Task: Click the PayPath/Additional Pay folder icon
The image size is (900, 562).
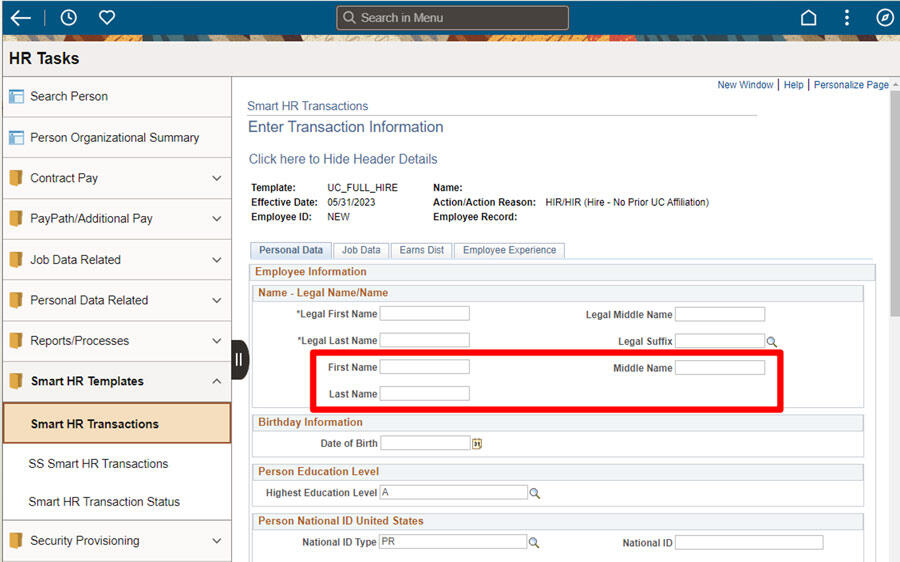Action: coord(16,219)
